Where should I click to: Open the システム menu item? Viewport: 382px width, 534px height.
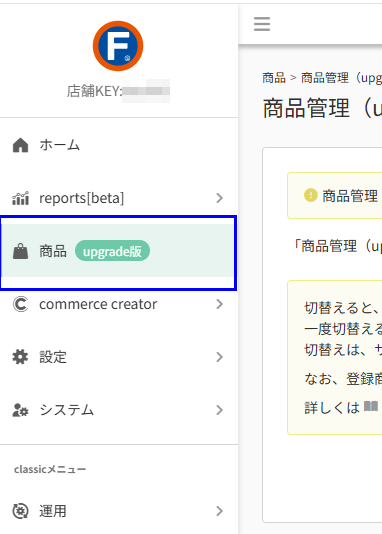point(119,410)
